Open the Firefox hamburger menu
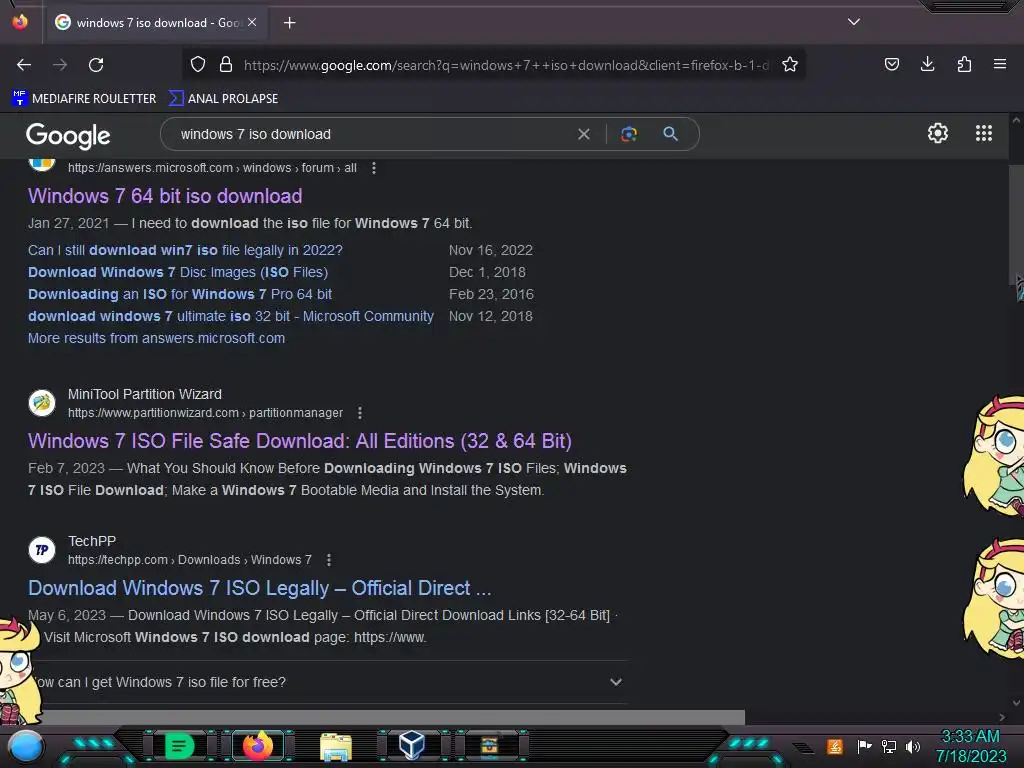 999,64
